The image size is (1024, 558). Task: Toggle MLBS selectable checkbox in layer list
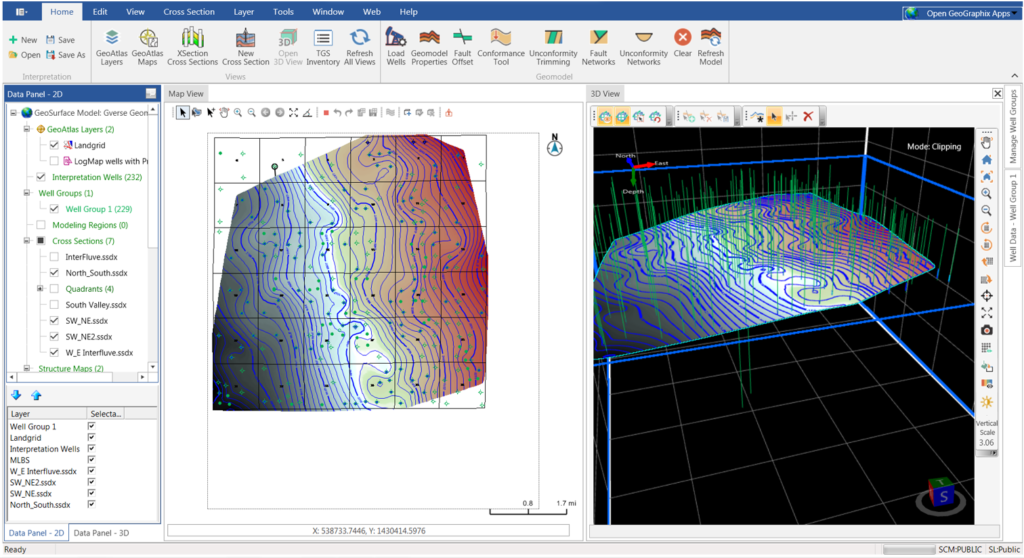[x=91, y=459]
